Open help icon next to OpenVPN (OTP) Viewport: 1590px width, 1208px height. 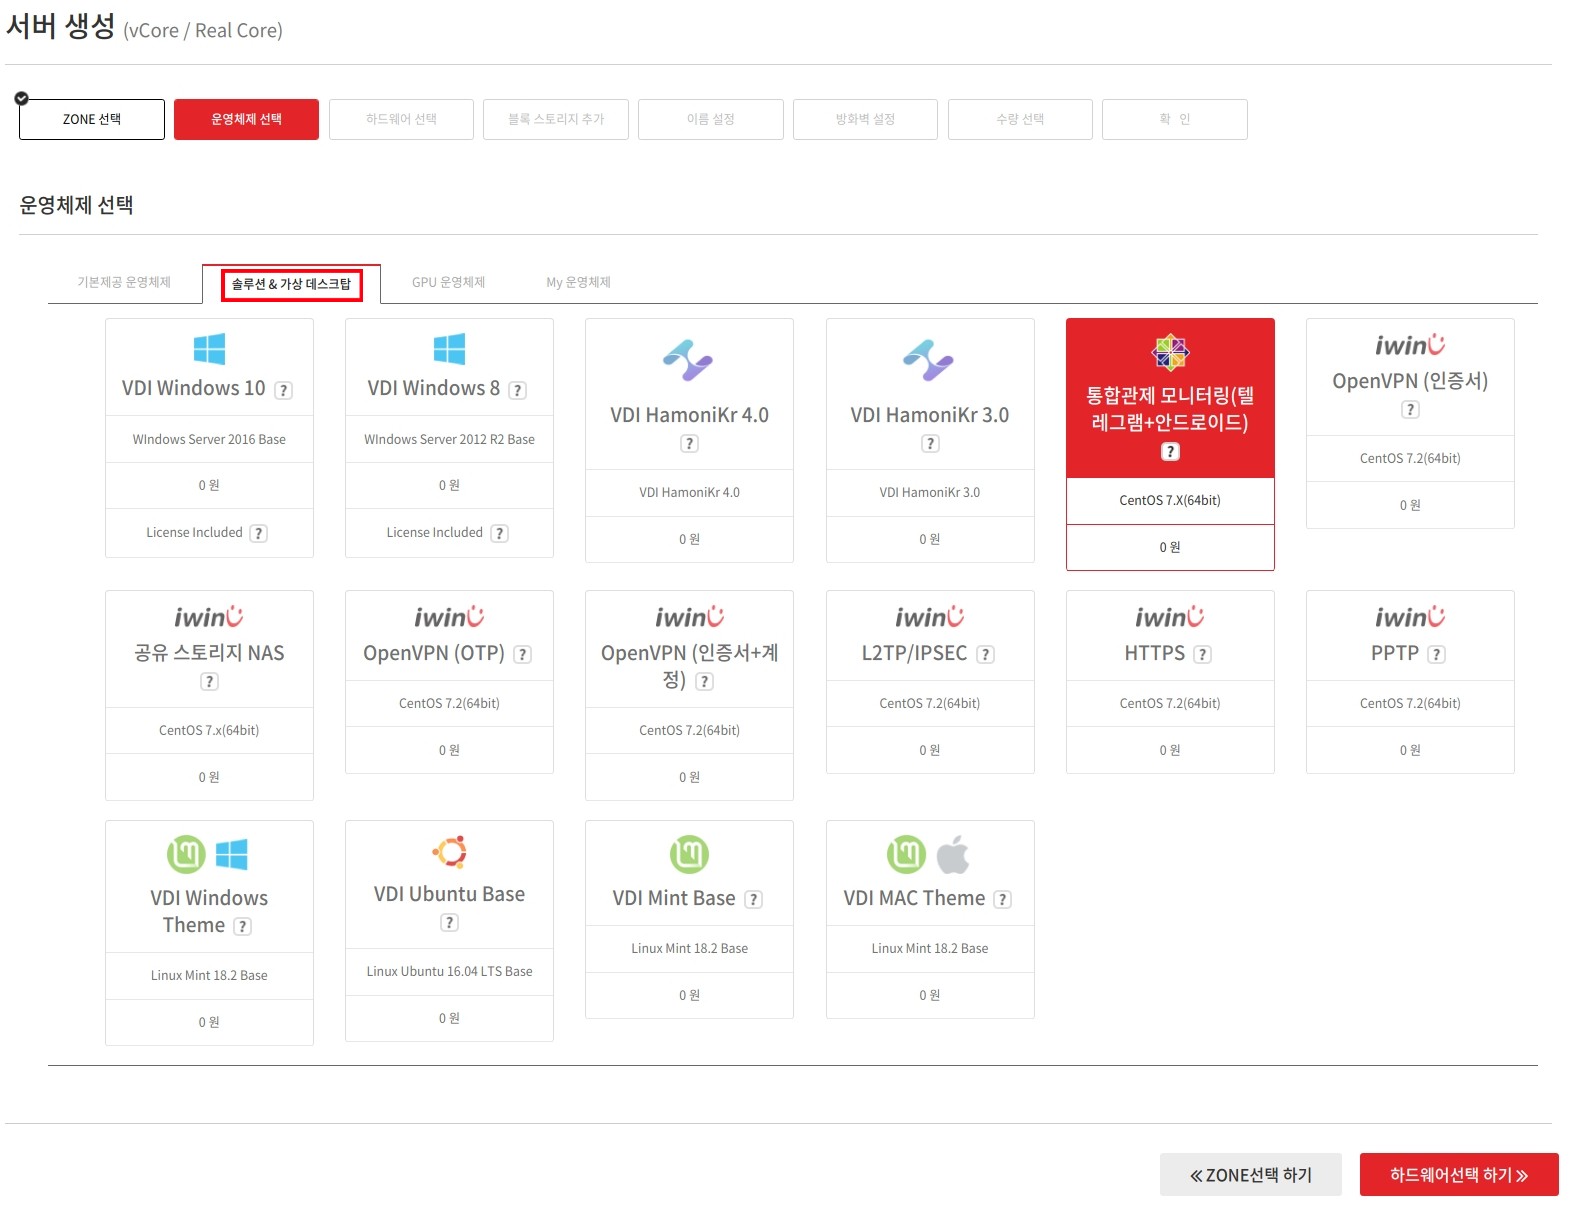[522, 654]
